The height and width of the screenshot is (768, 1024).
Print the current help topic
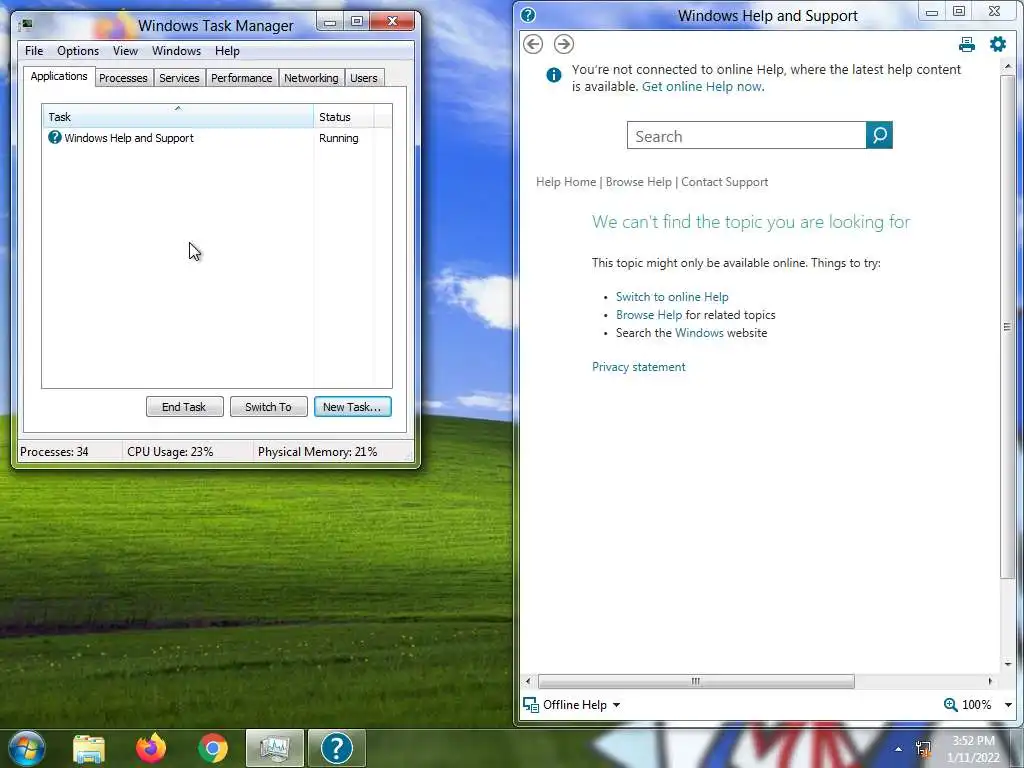(x=967, y=44)
